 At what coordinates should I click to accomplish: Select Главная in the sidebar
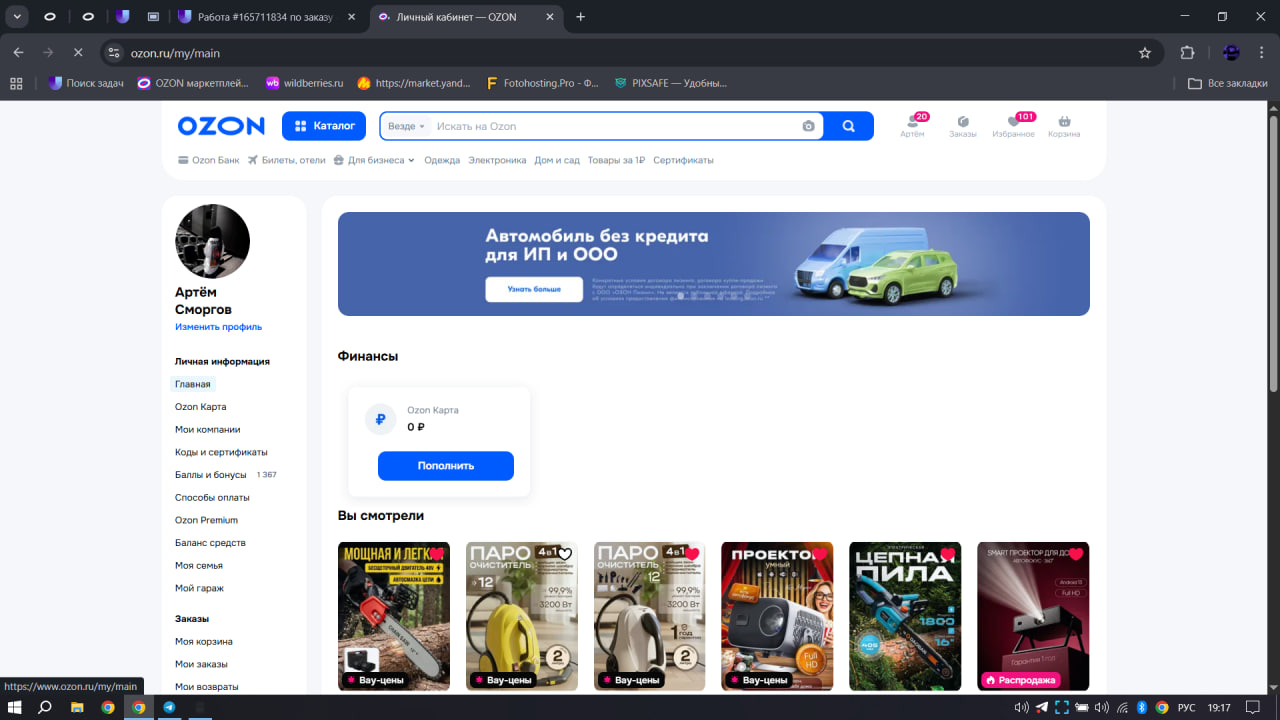193,384
